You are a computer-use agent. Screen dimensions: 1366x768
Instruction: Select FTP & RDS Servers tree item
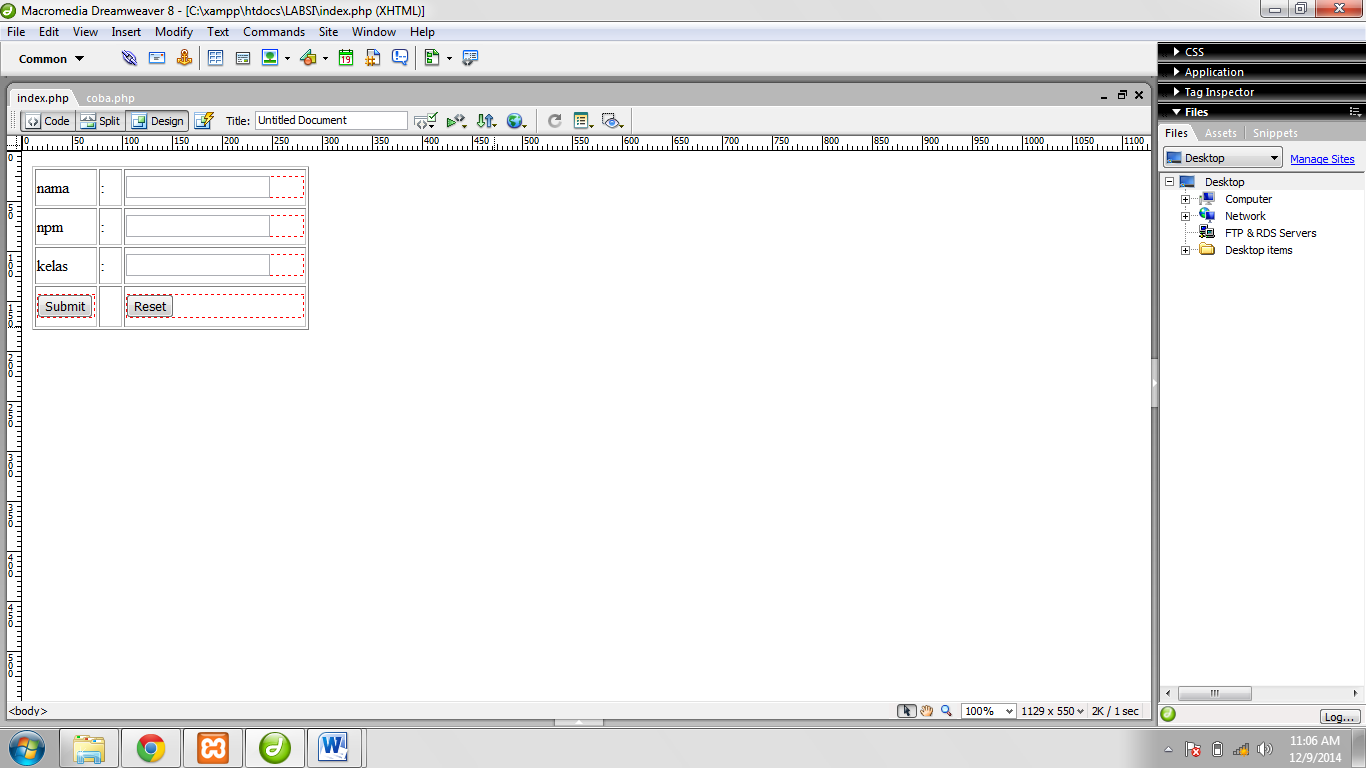[1270, 233]
